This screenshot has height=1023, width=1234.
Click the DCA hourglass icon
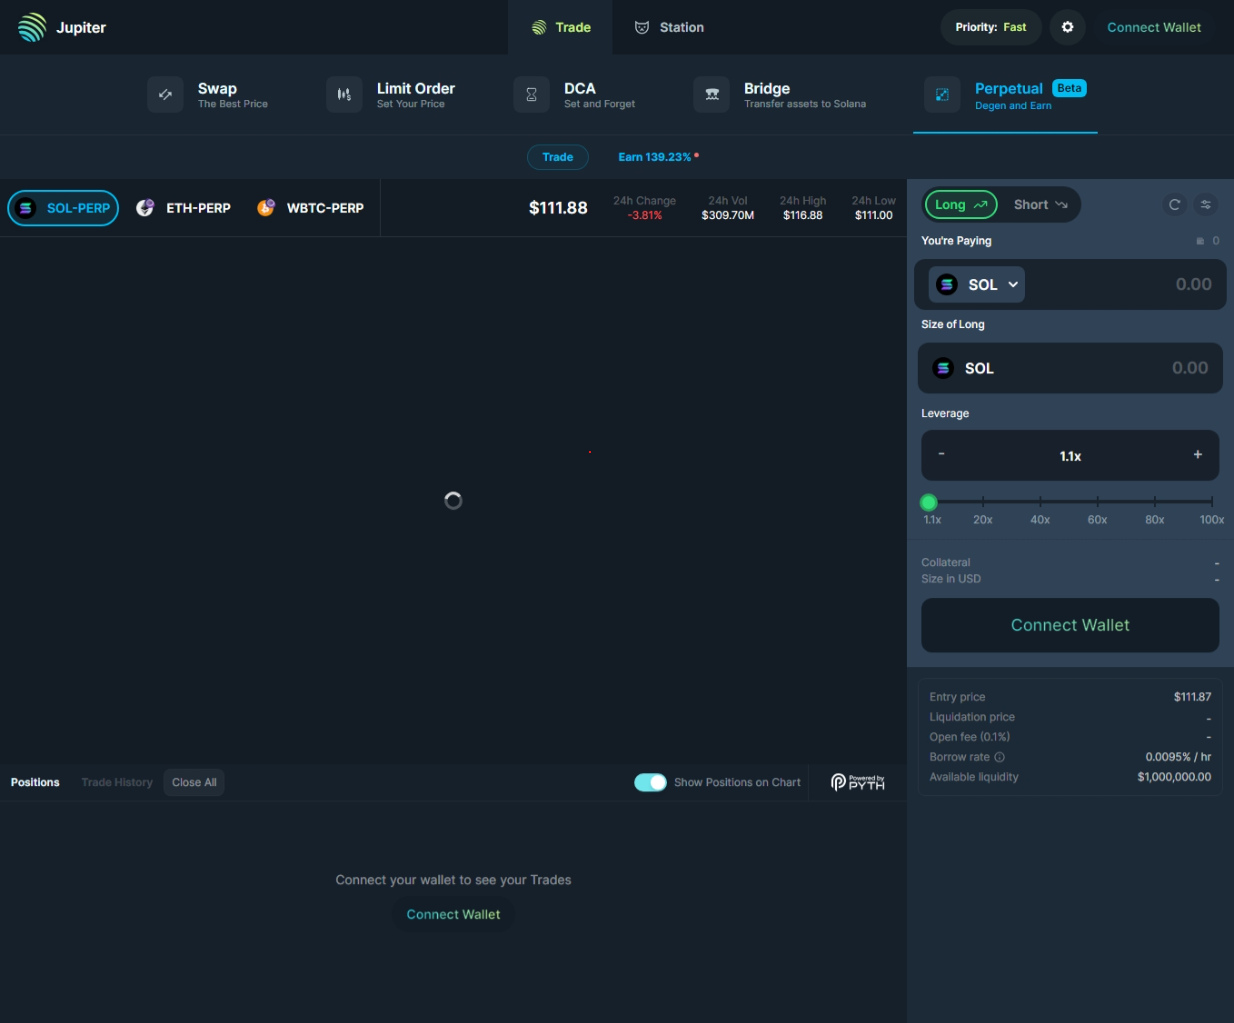531,95
